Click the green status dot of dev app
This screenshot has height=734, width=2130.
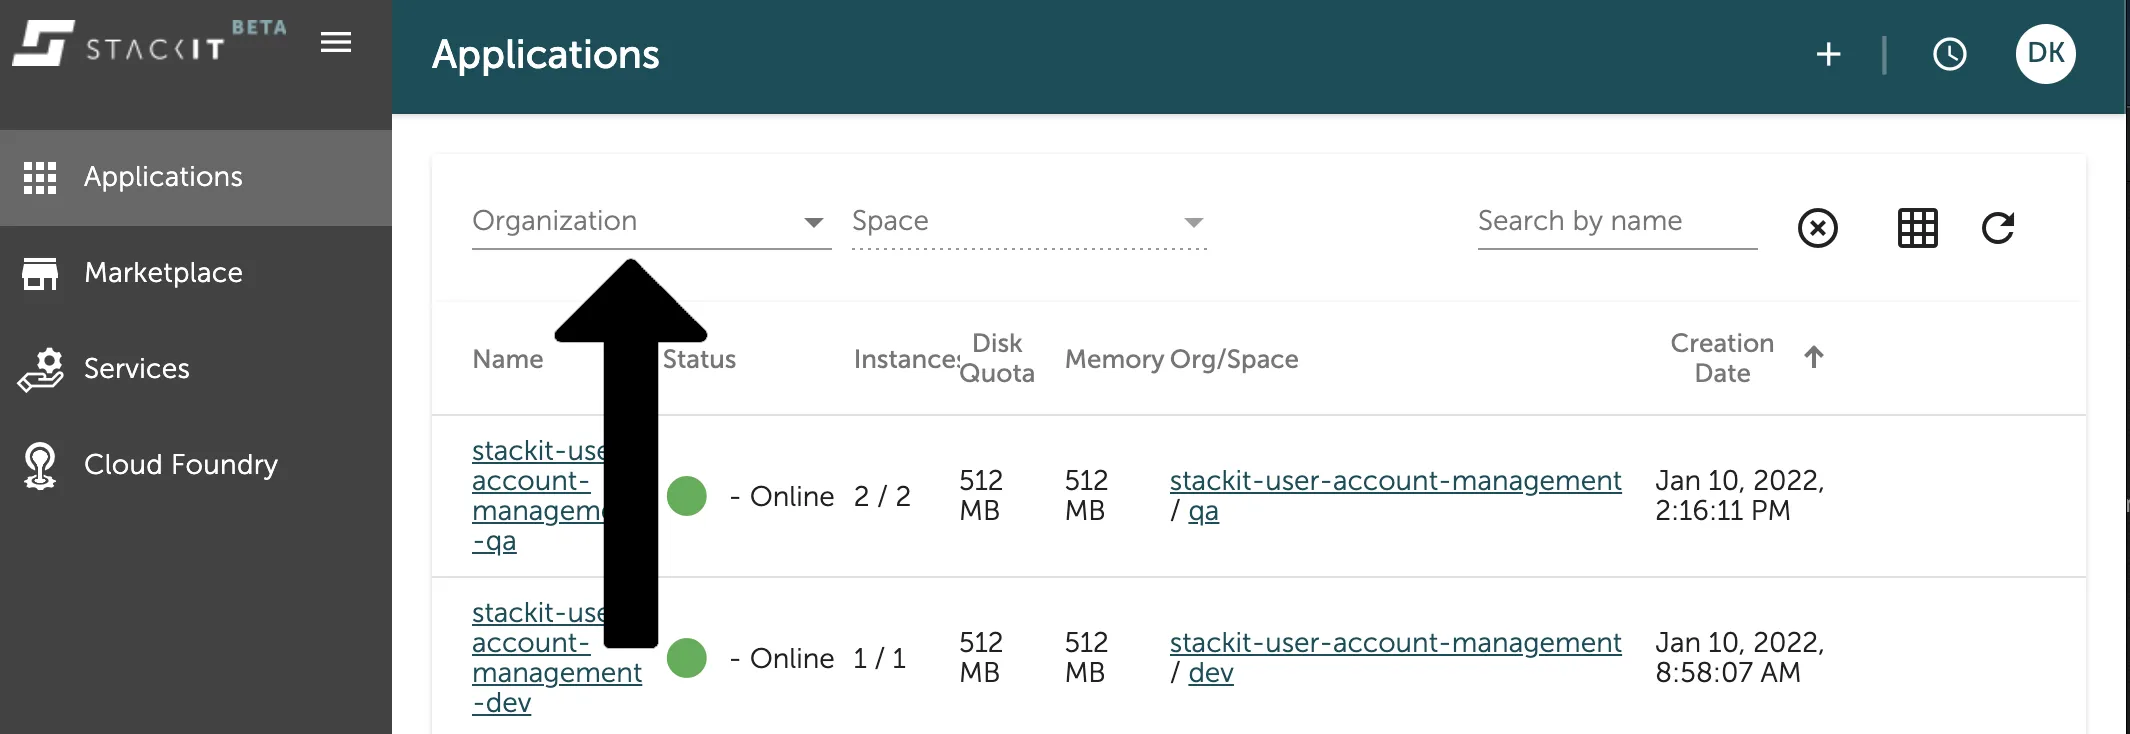coord(687,658)
